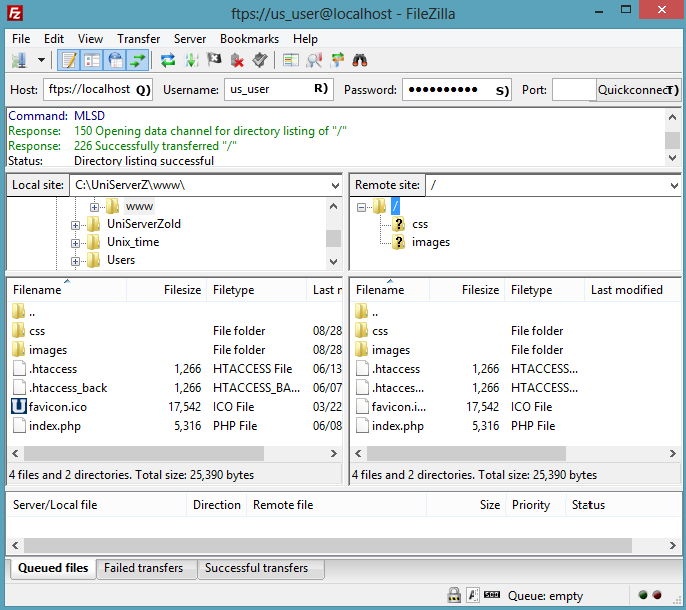Click the Host input field
Viewport: 686px width, 610px height.
pos(98,89)
